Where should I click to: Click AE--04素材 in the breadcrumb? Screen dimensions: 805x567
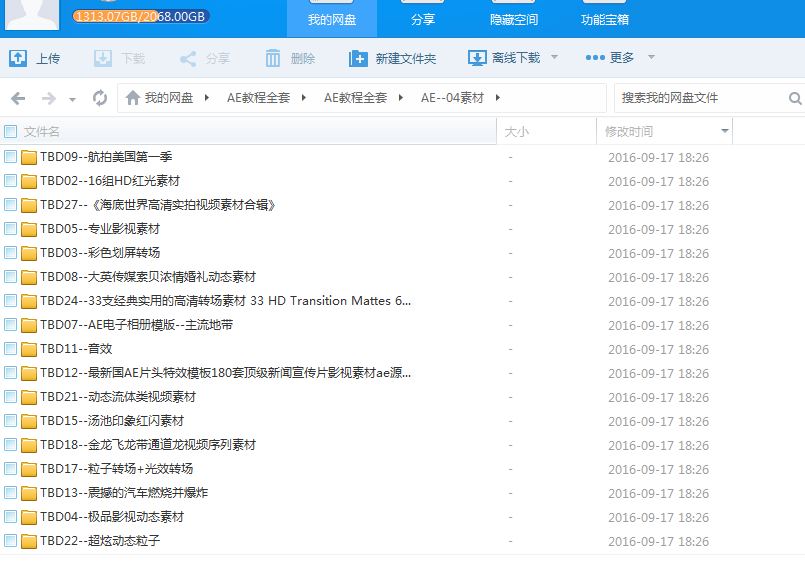tap(452, 98)
